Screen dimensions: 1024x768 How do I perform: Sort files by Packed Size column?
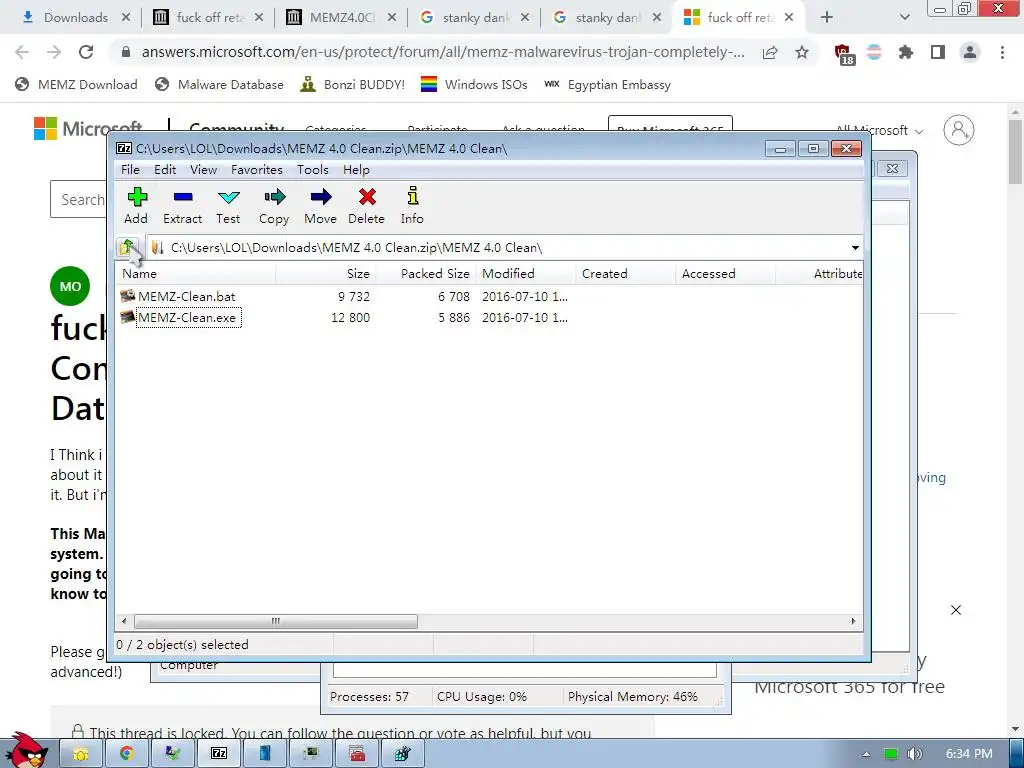(x=425, y=274)
